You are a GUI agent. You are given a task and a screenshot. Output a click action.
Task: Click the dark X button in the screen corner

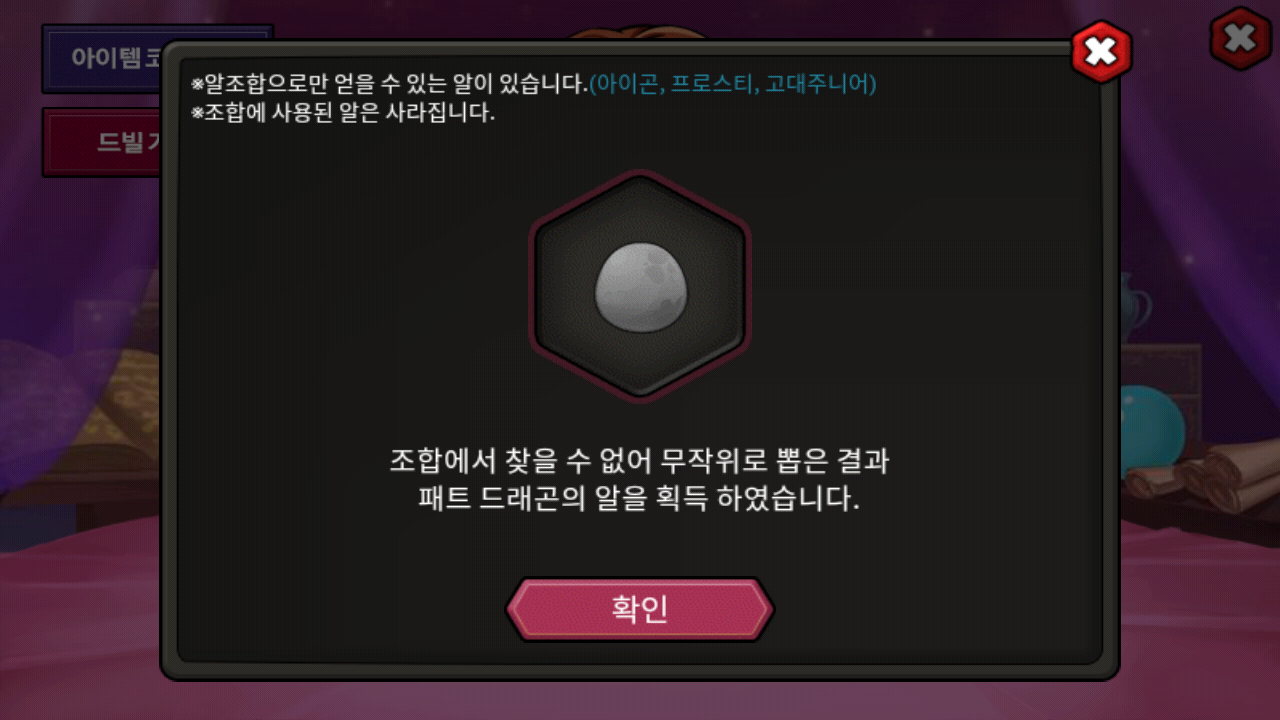[1241, 39]
